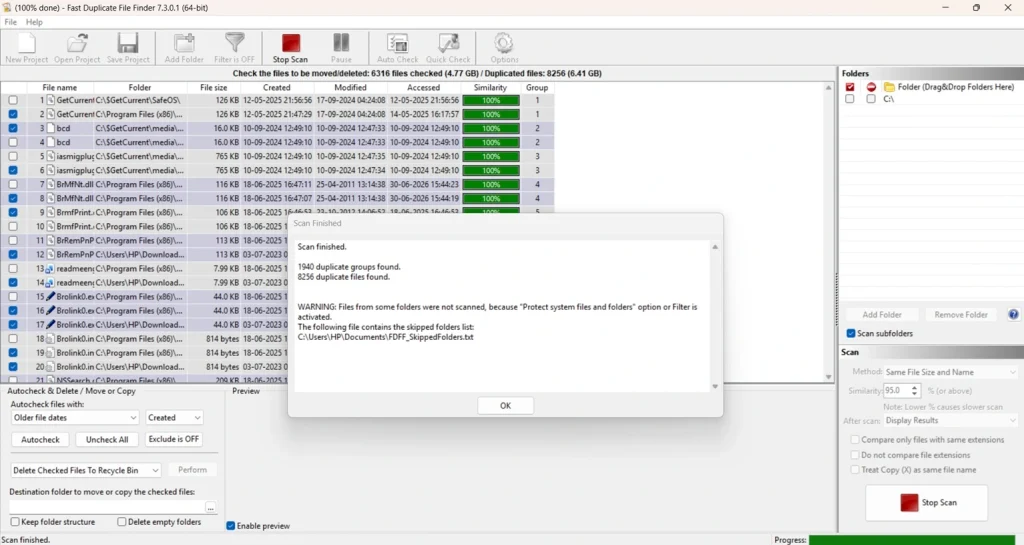Click the pen icon of row 15 Brolink0
This screenshot has height=545, width=1024.
pyautogui.click(x=50, y=296)
